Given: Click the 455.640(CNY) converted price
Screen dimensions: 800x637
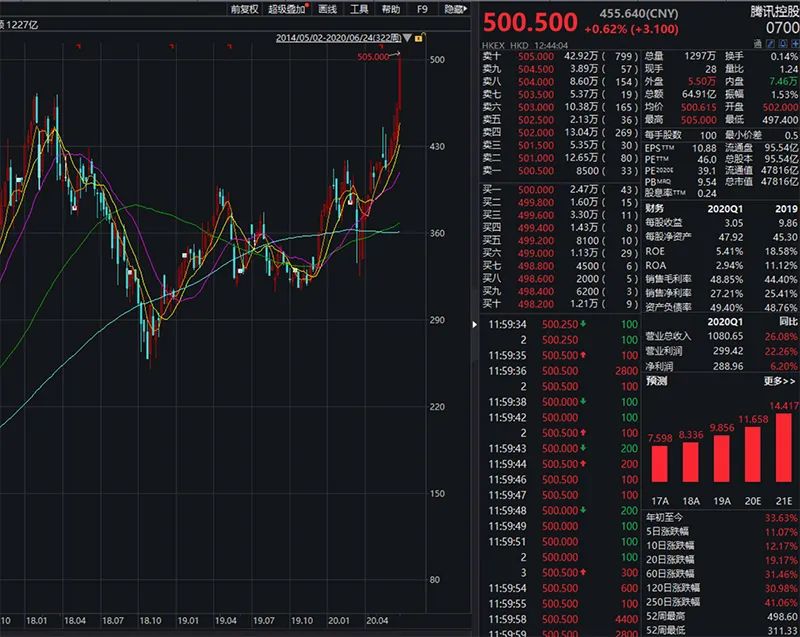Looking at the screenshot, I should click(639, 14).
